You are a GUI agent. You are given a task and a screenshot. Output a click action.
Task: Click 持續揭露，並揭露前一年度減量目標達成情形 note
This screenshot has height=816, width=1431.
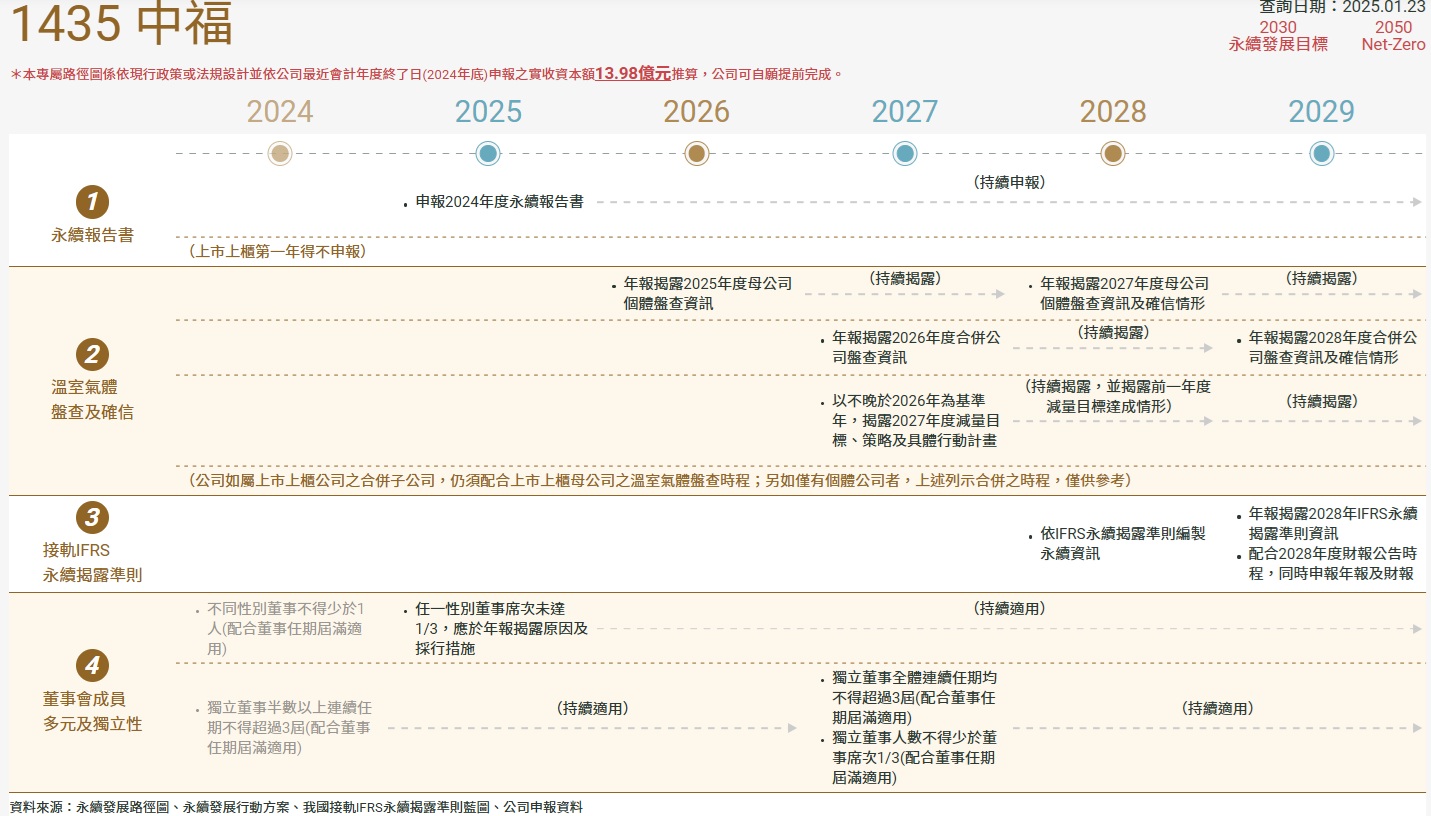(1117, 396)
